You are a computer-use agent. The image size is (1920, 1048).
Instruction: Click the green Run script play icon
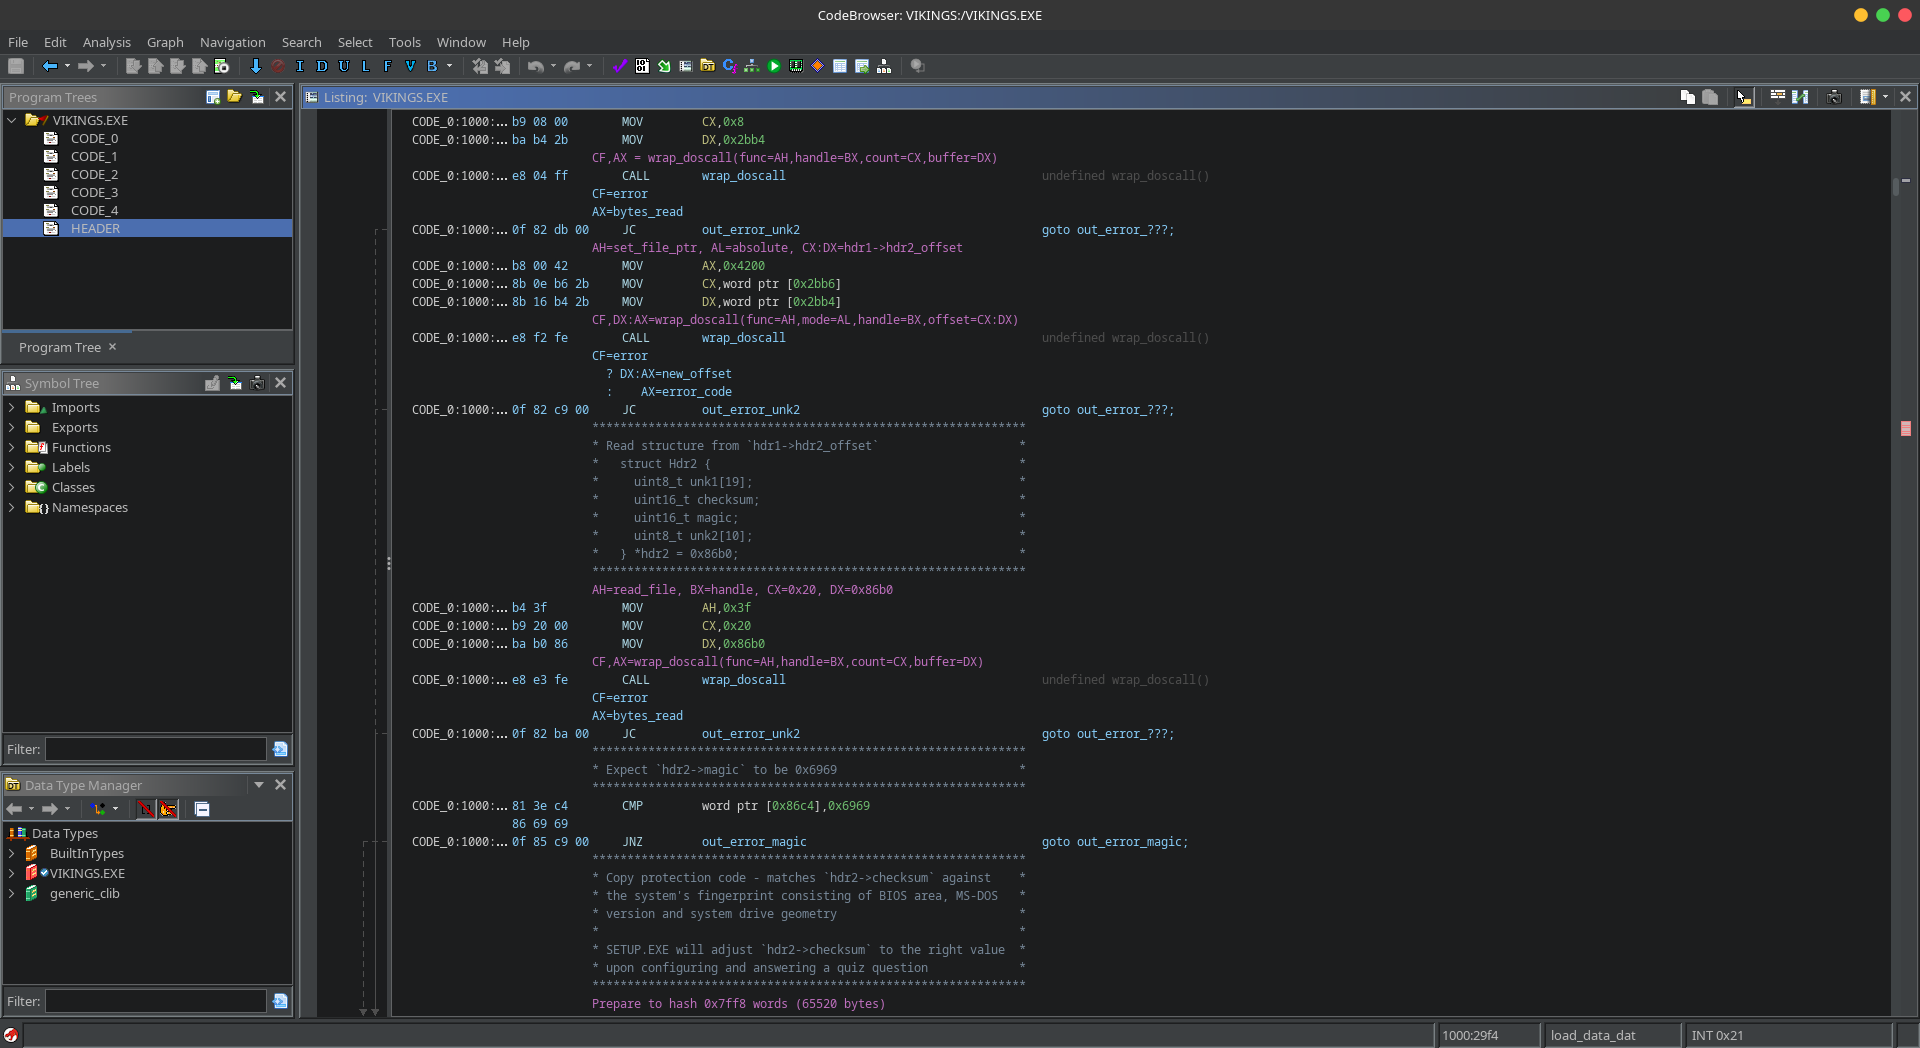pyautogui.click(x=774, y=66)
